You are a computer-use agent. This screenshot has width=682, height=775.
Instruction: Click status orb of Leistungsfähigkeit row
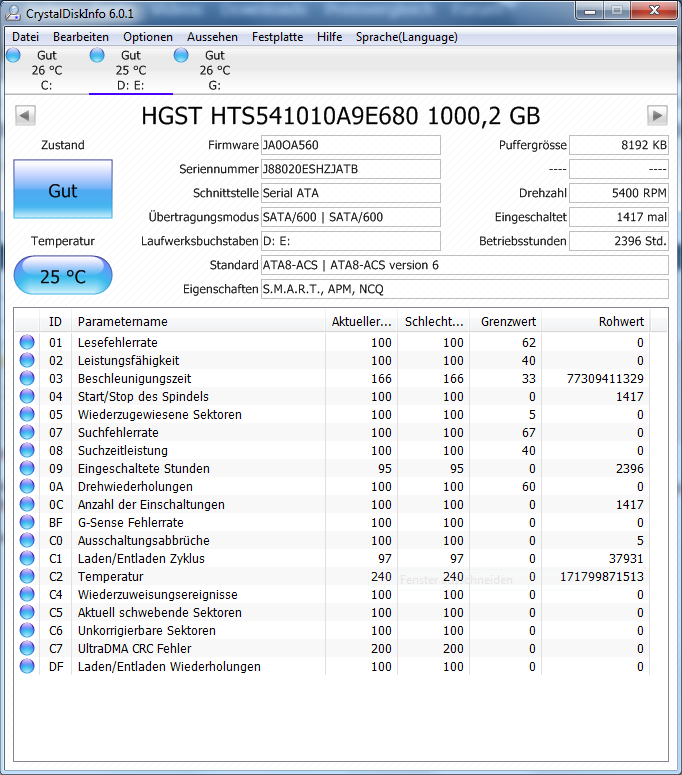[x=27, y=360]
